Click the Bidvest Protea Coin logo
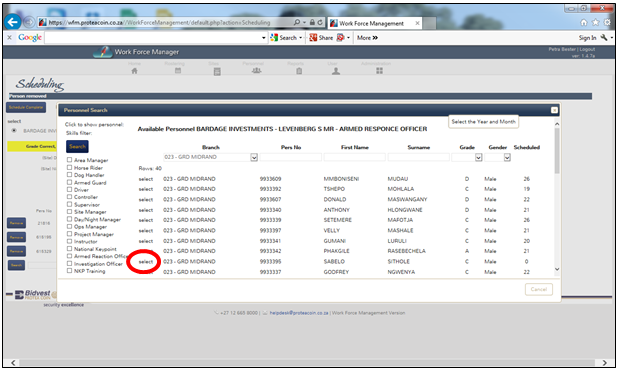The width and height of the screenshot is (618, 371). click(x=34, y=295)
